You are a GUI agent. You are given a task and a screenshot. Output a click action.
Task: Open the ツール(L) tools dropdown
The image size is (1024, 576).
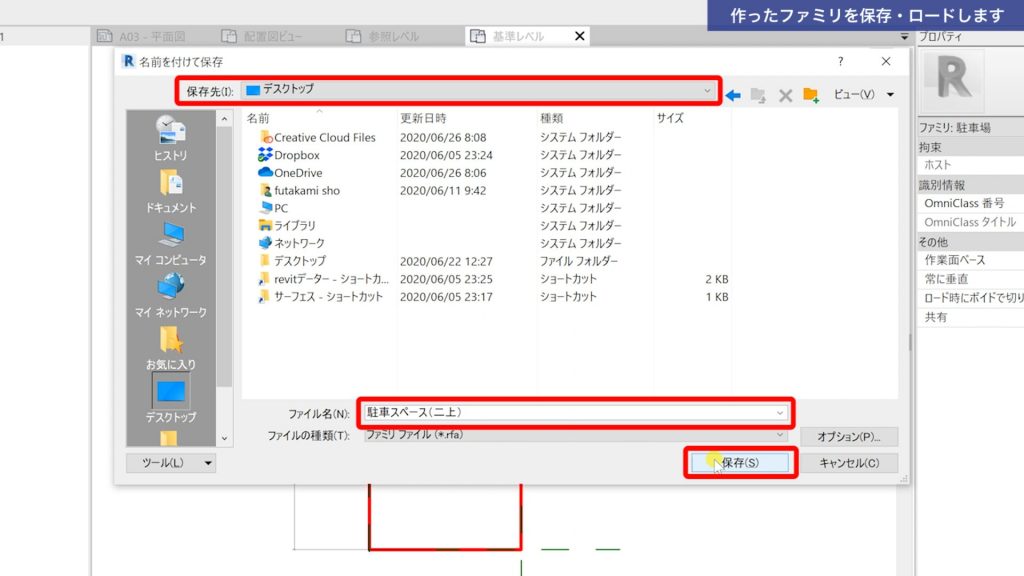coord(171,463)
